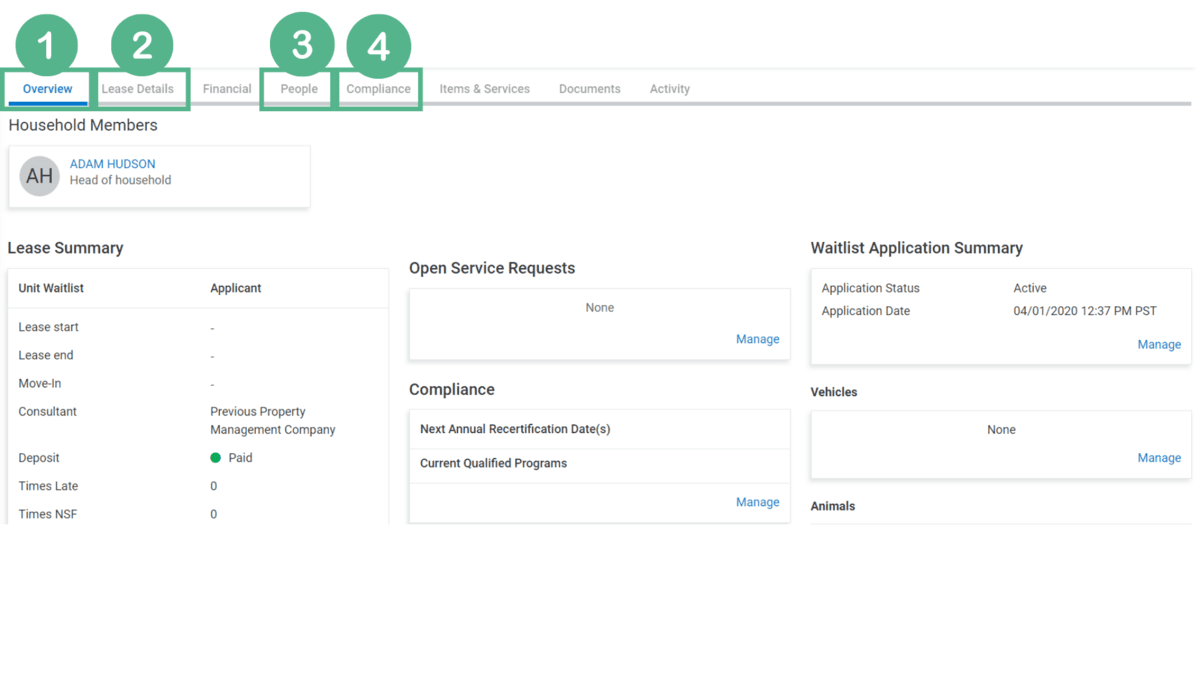The width and height of the screenshot is (1200, 675).
Task: Click the 'Lease end' label
Action: pyautogui.click(x=46, y=355)
